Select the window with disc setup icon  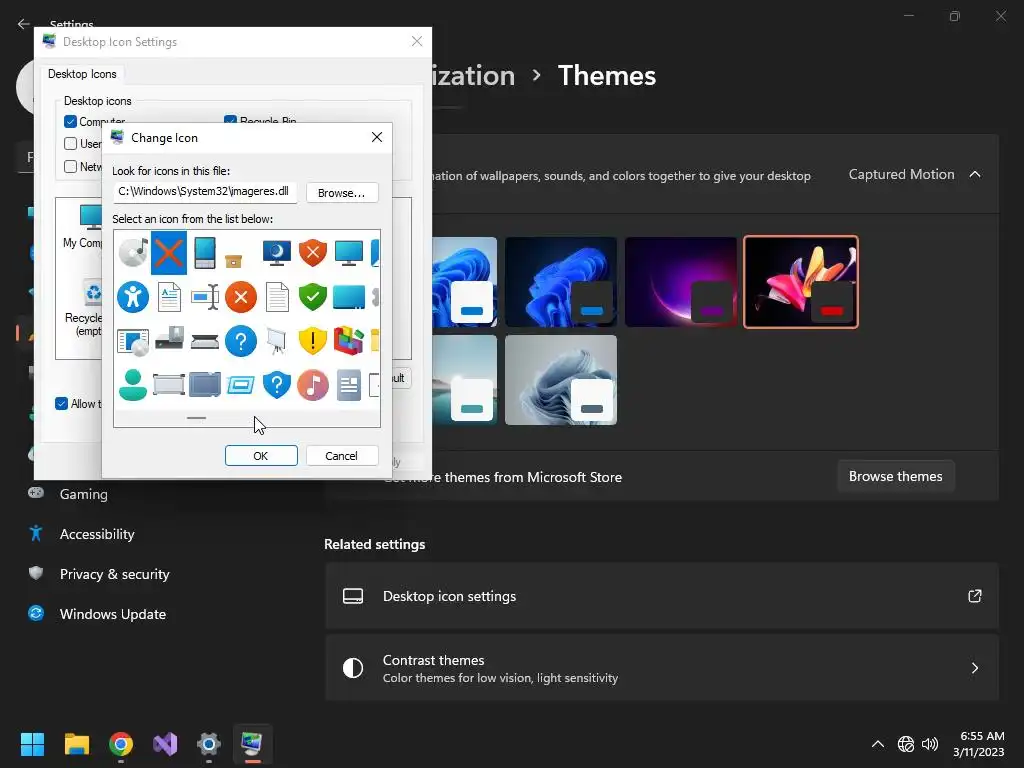pos(133,342)
